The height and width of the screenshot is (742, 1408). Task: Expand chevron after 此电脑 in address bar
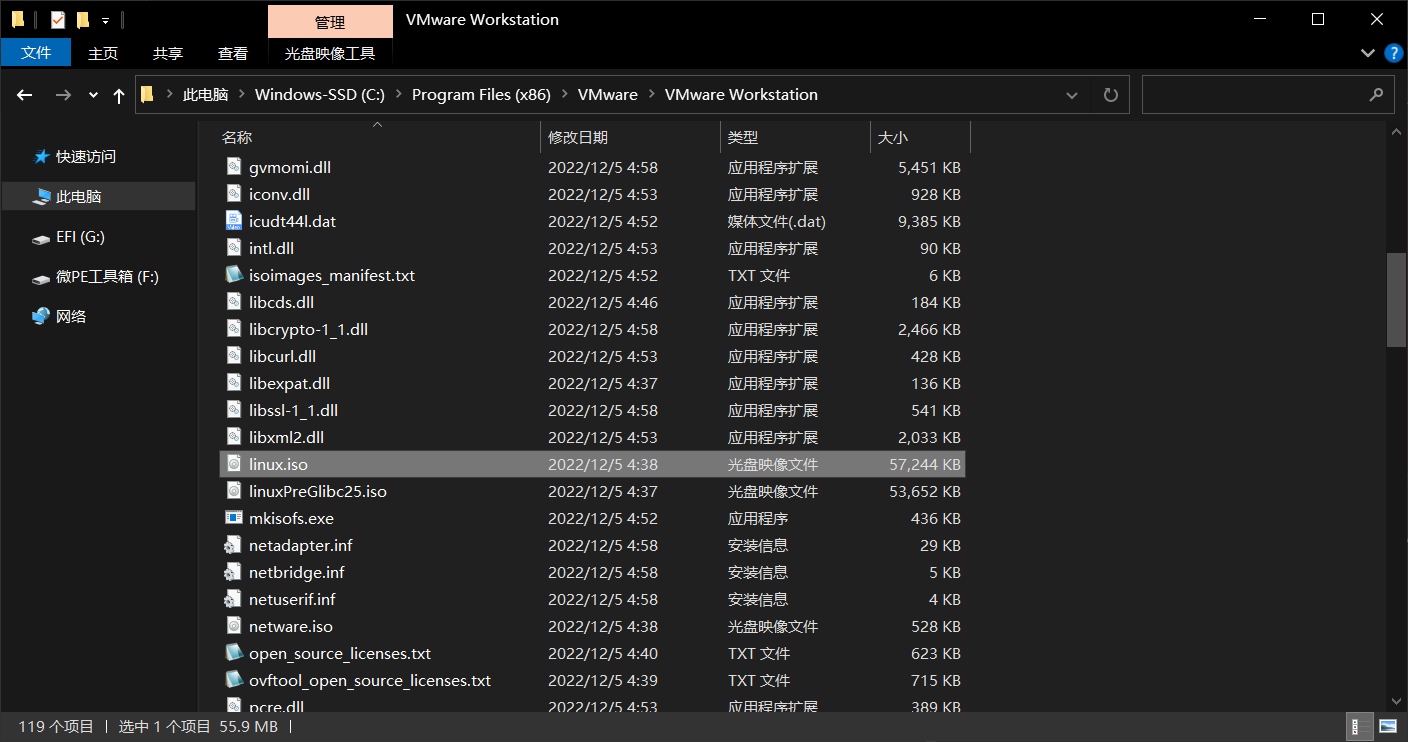click(242, 95)
